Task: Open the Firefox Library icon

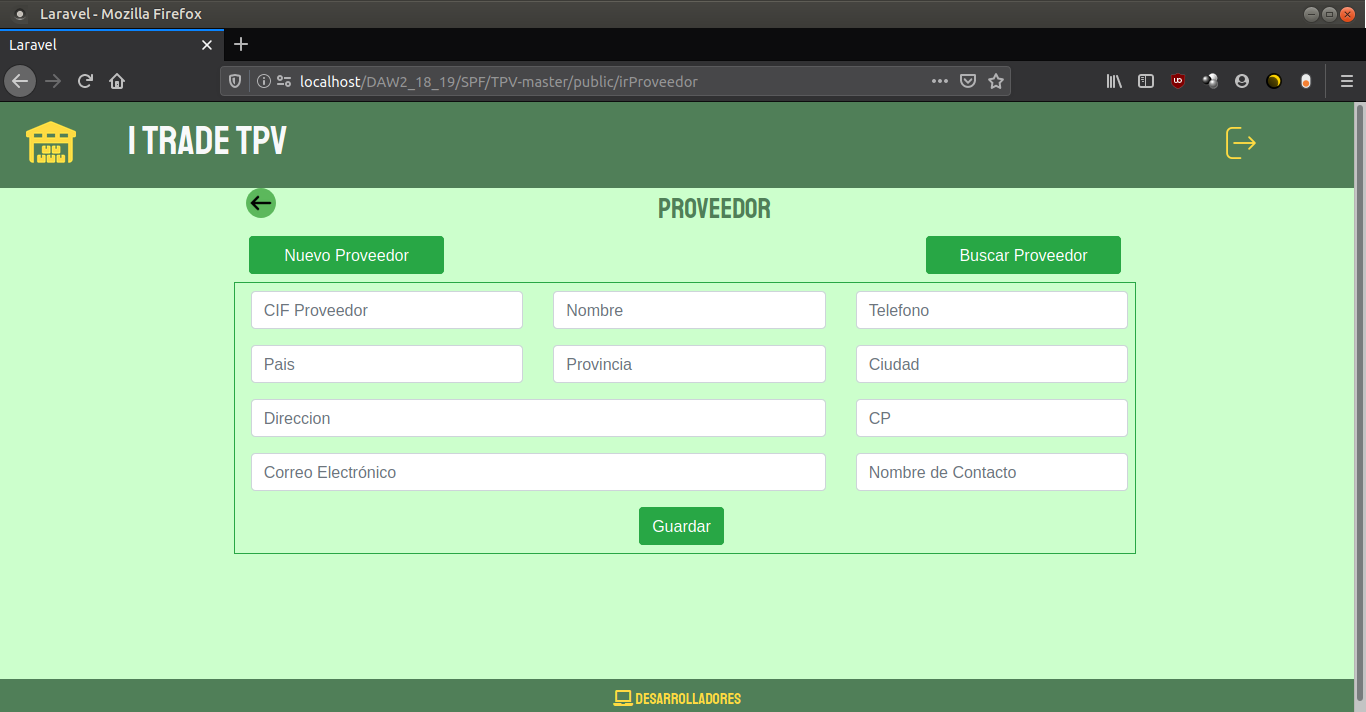Action: pyautogui.click(x=1114, y=81)
